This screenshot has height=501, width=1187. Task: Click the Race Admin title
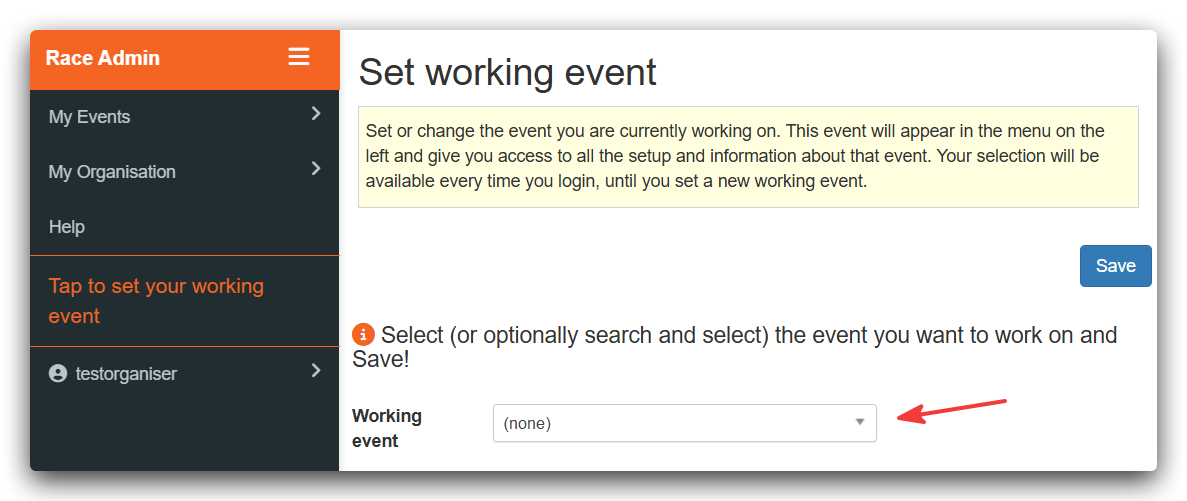click(103, 58)
